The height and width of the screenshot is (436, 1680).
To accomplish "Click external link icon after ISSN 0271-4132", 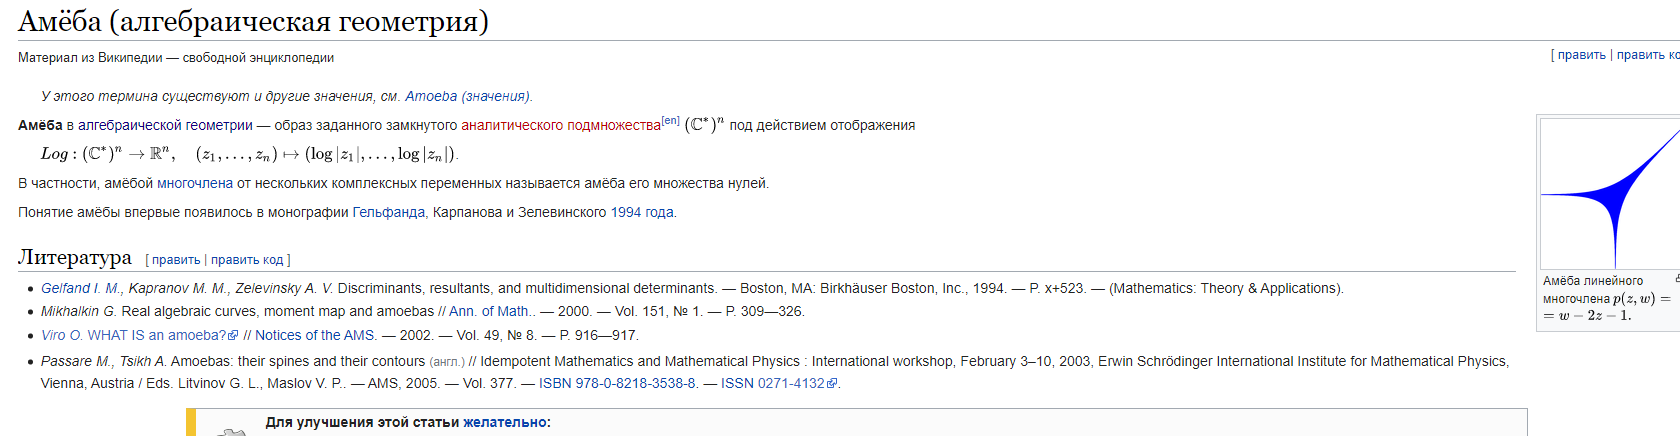I will tap(832, 384).
